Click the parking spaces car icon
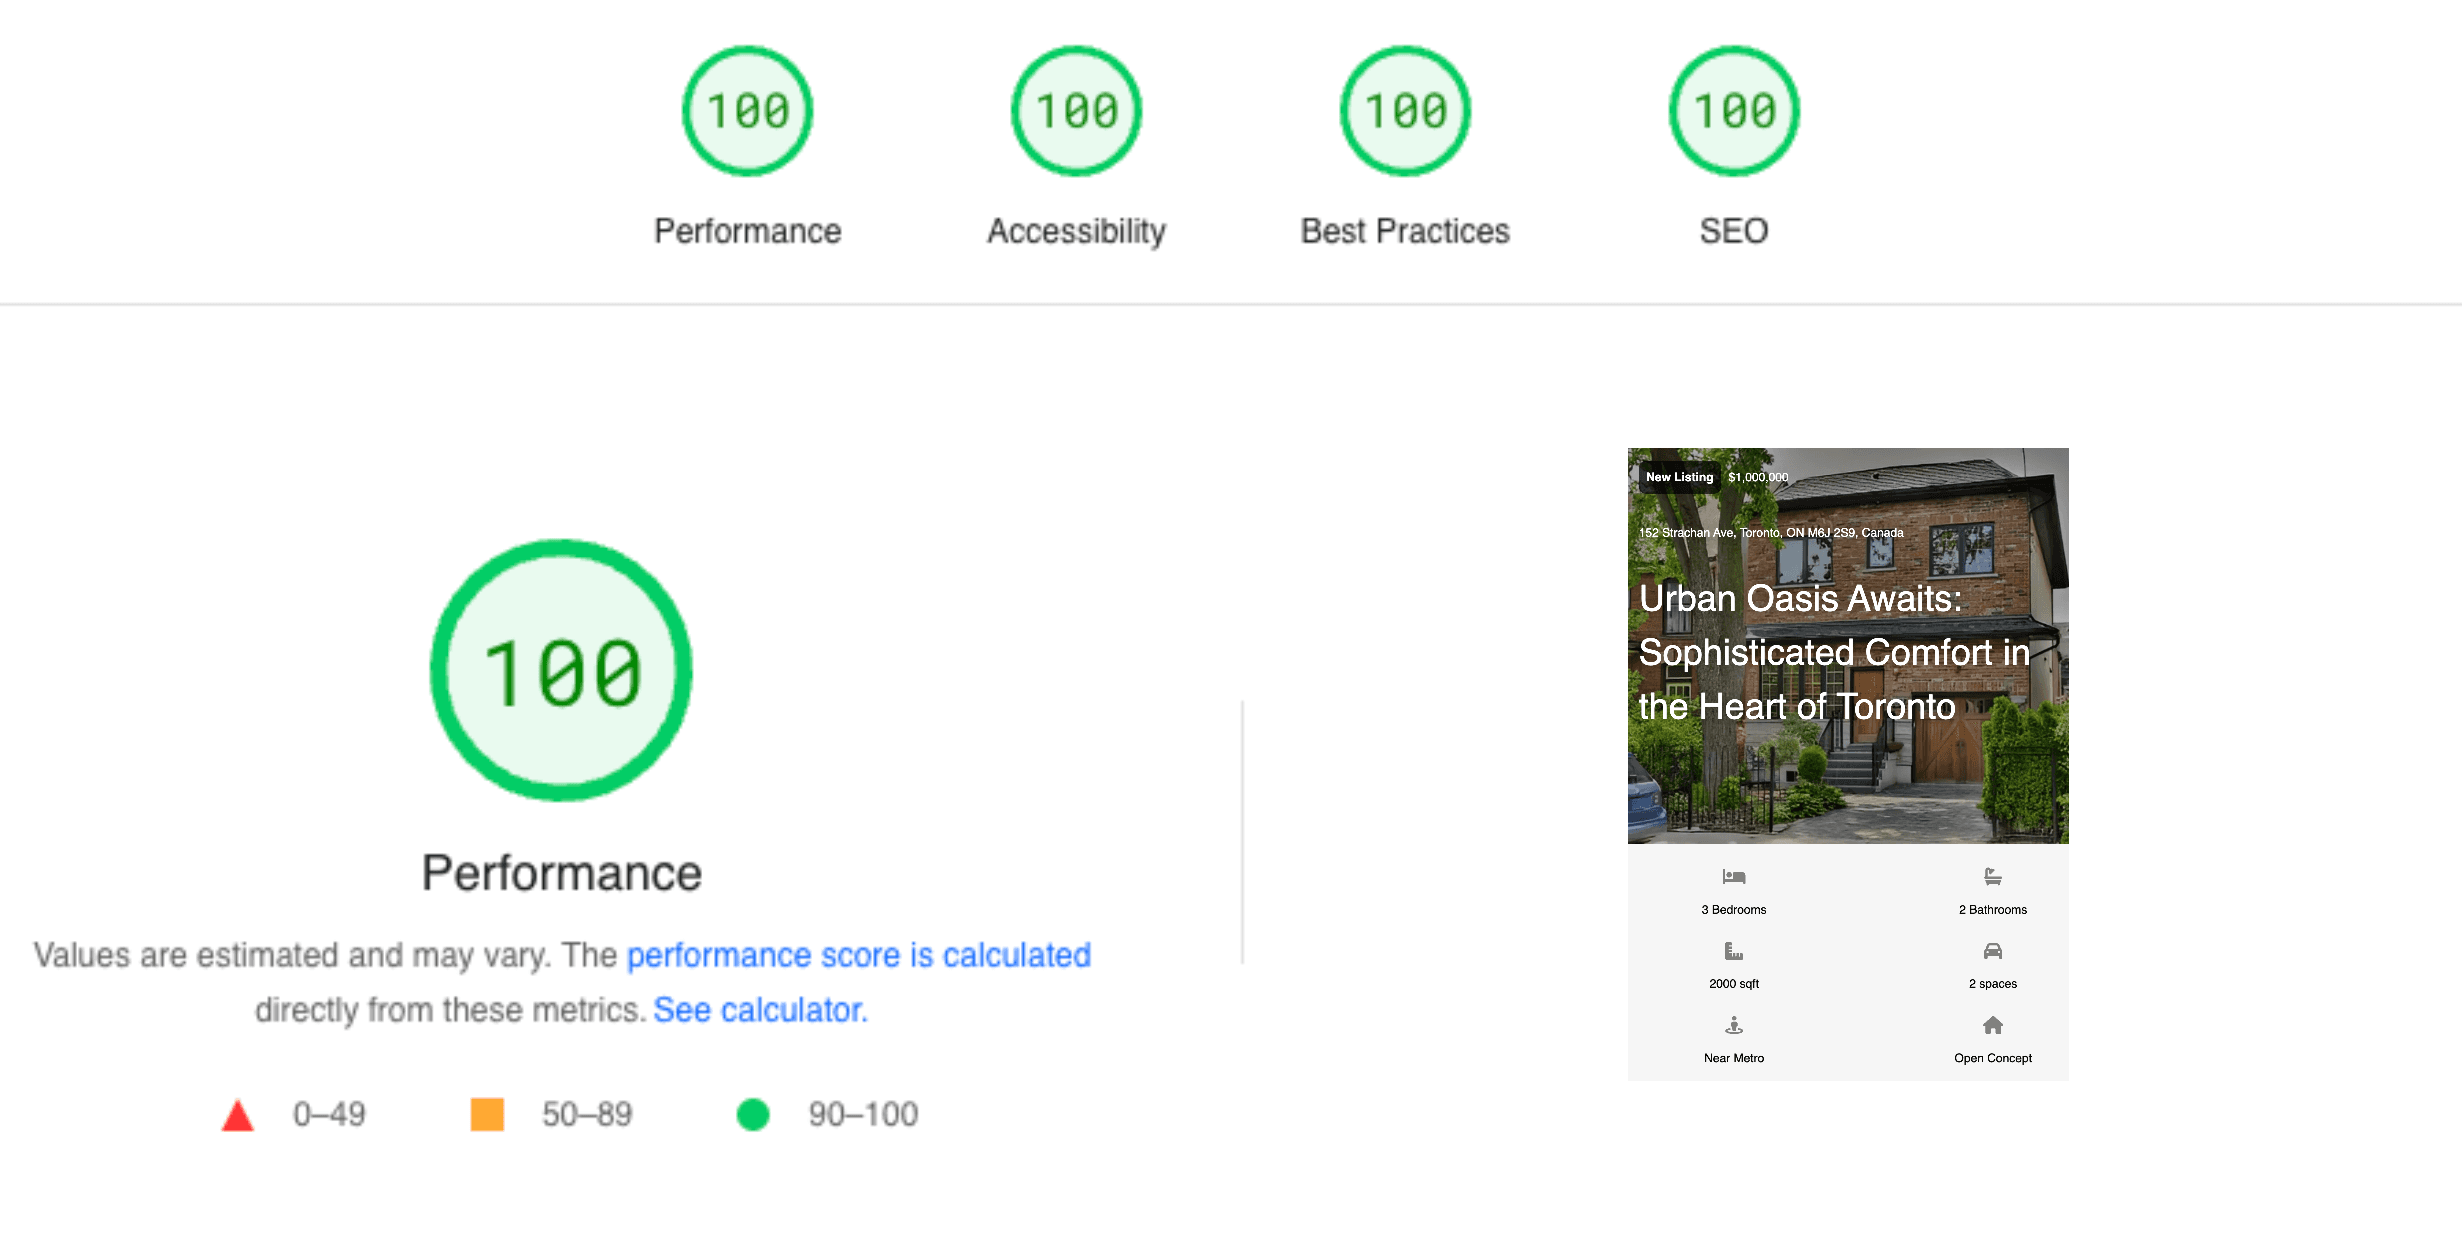This screenshot has width=2462, height=1254. click(x=1992, y=950)
